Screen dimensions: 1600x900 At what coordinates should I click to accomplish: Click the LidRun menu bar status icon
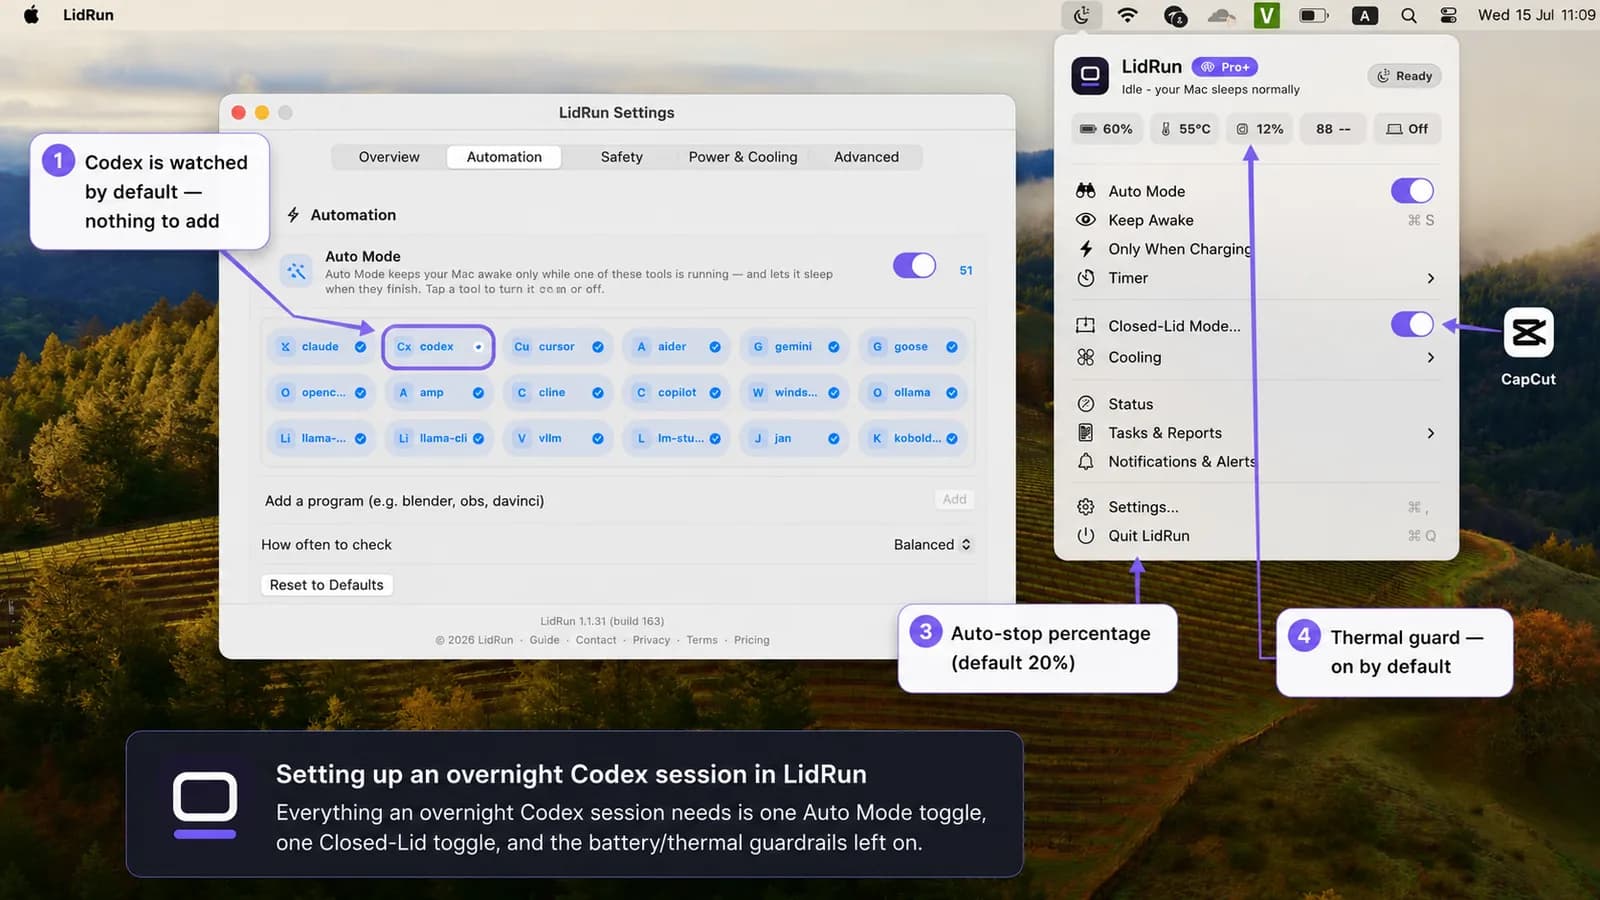(x=1082, y=15)
